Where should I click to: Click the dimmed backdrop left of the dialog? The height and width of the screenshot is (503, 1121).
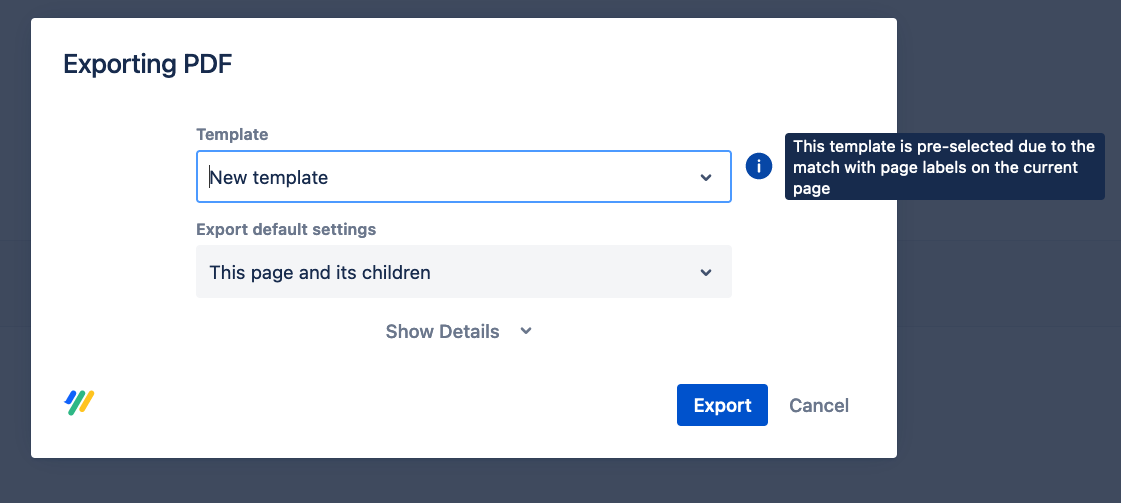[x=15, y=250]
